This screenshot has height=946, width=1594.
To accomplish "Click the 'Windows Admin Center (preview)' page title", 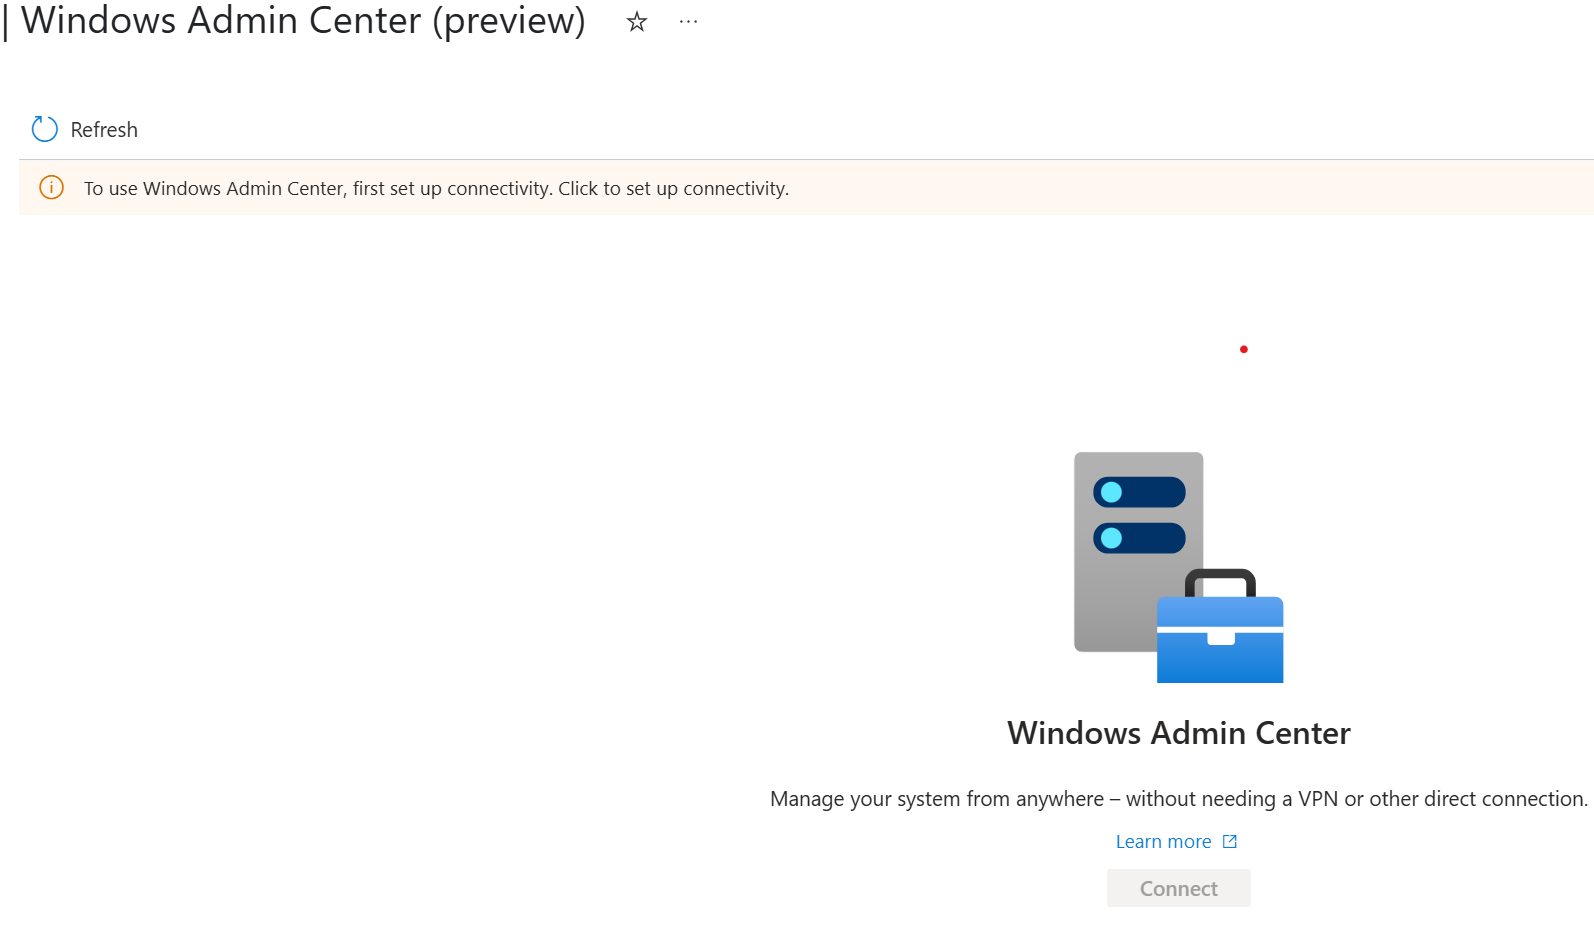I will click(303, 20).
